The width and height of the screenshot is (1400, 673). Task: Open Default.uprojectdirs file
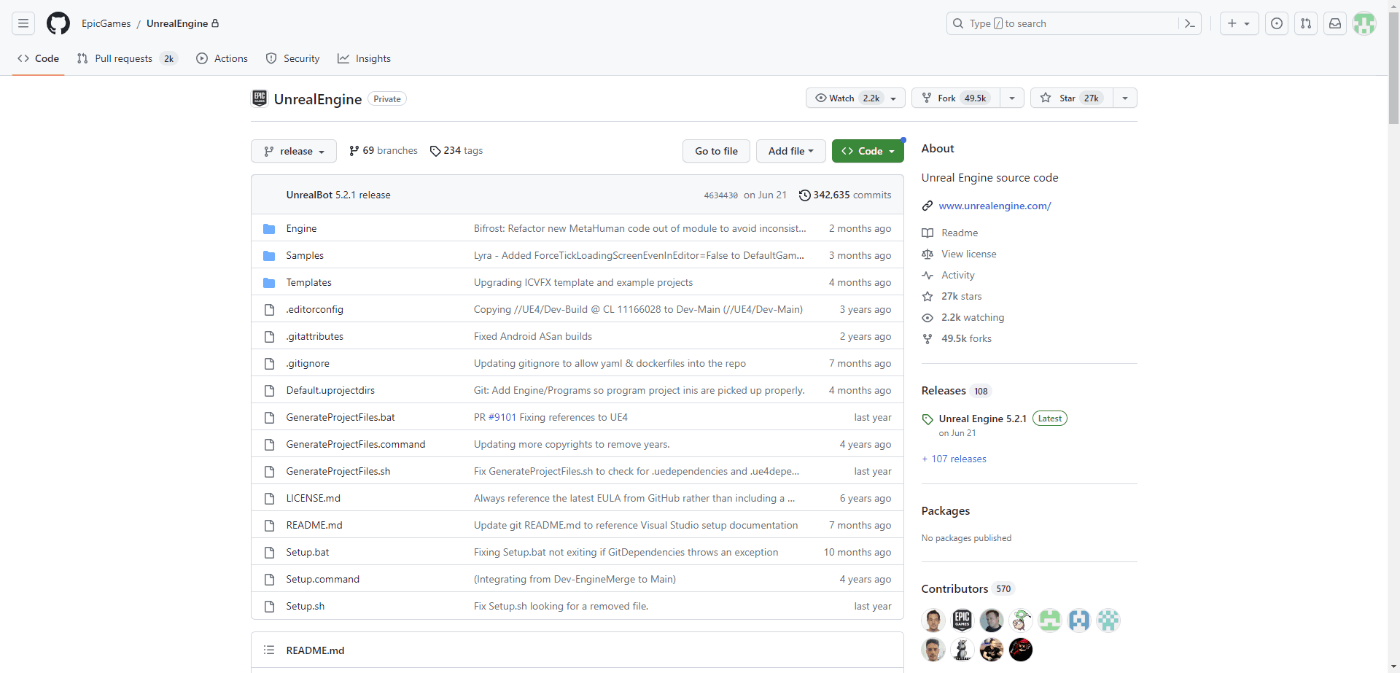(330, 390)
